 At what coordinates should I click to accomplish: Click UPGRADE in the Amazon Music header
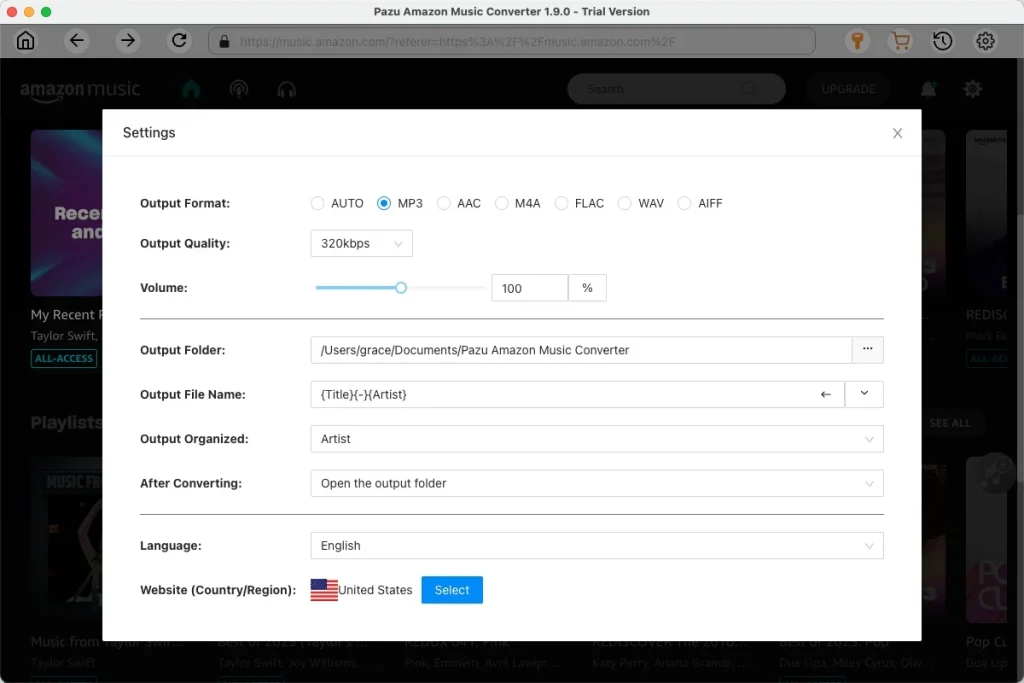point(847,89)
